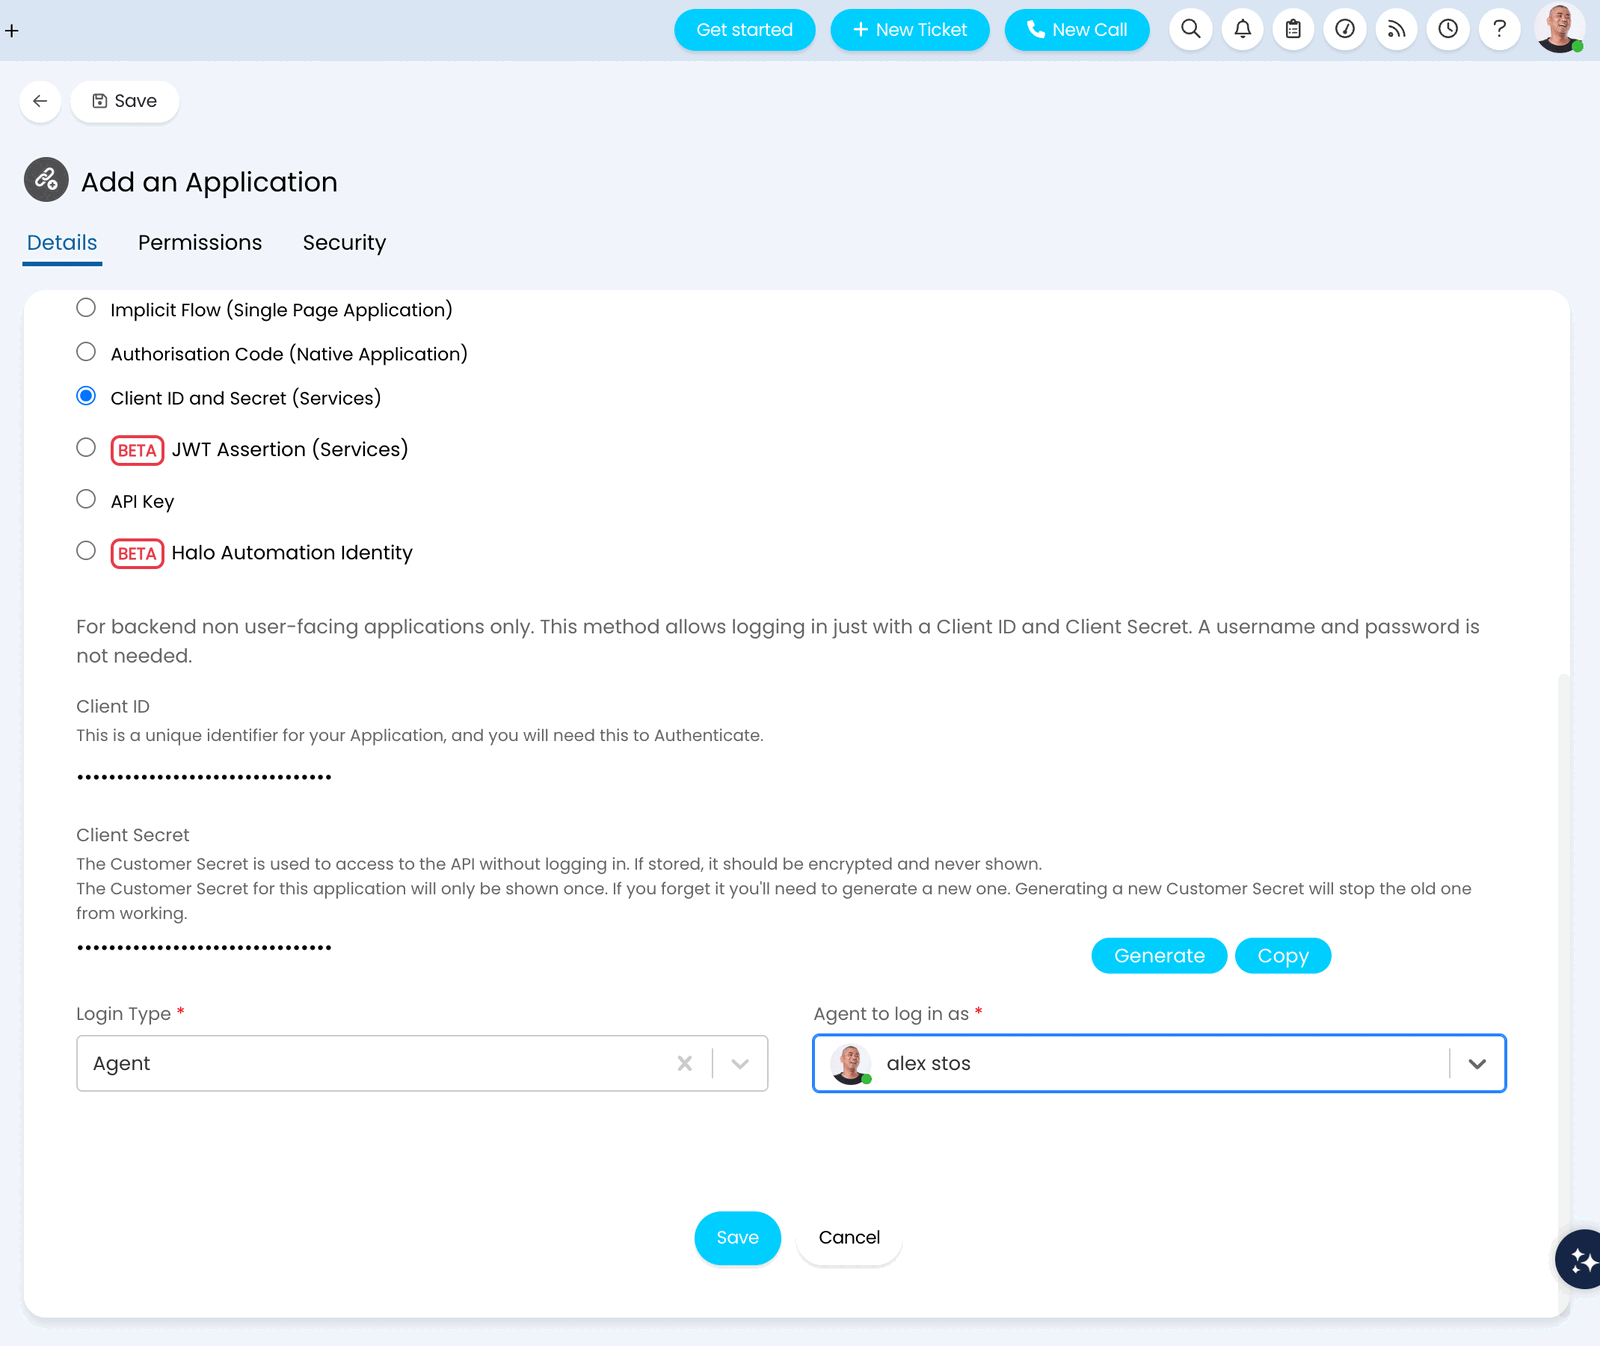Select Implicit Flow radio option
This screenshot has width=1600, height=1346.
[x=86, y=308]
